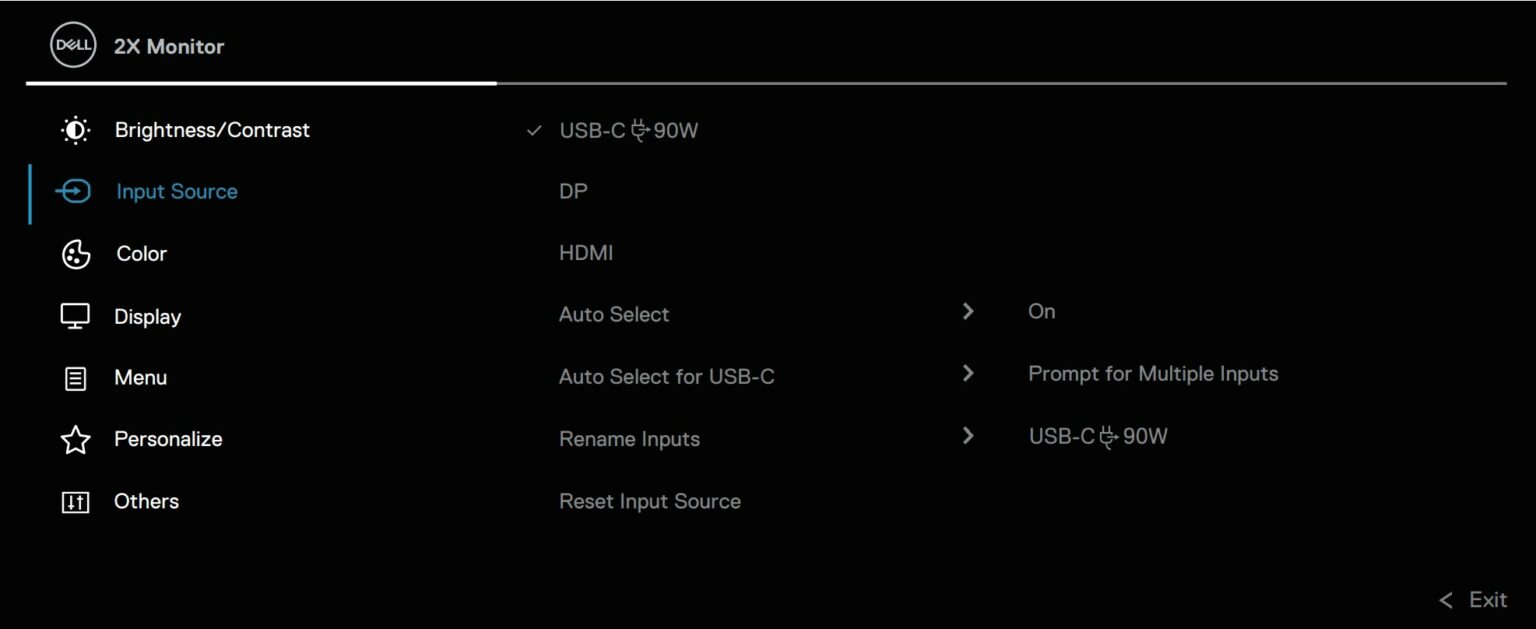Click the Personalize star icon
This screenshot has height=629, width=1536.
pyautogui.click(x=74, y=438)
